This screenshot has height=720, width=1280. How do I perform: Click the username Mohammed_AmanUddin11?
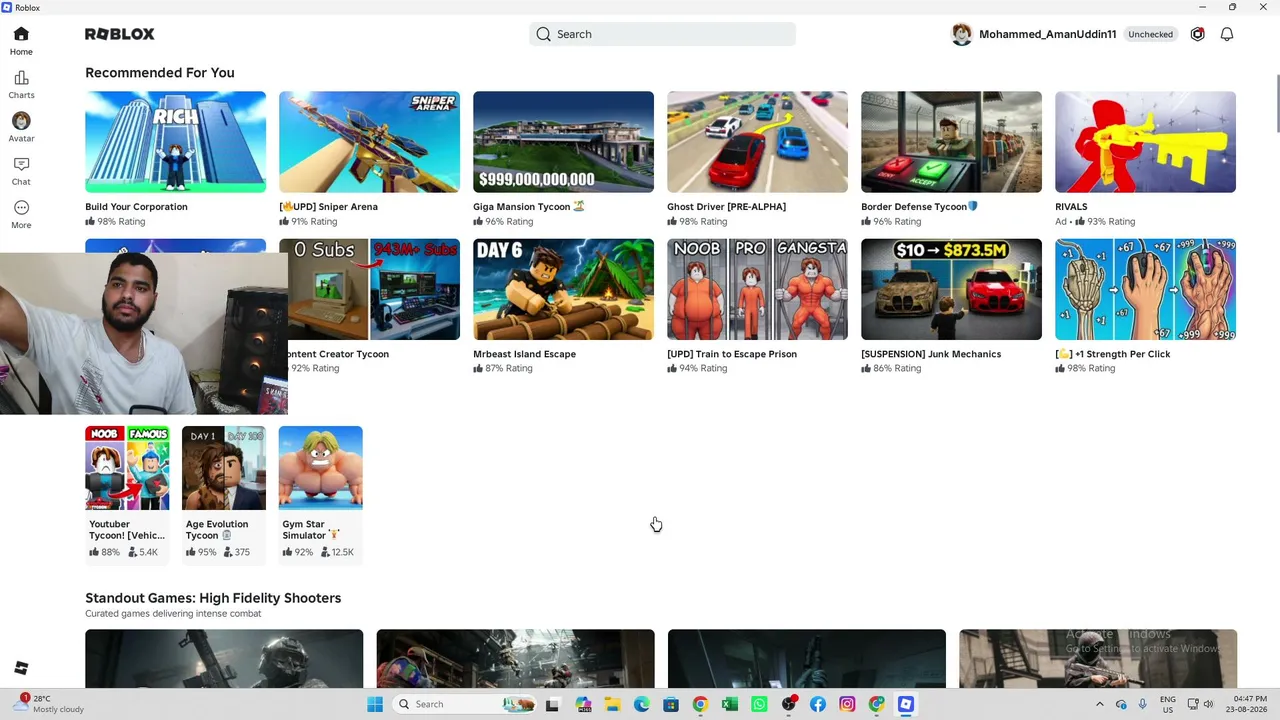(1047, 34)
